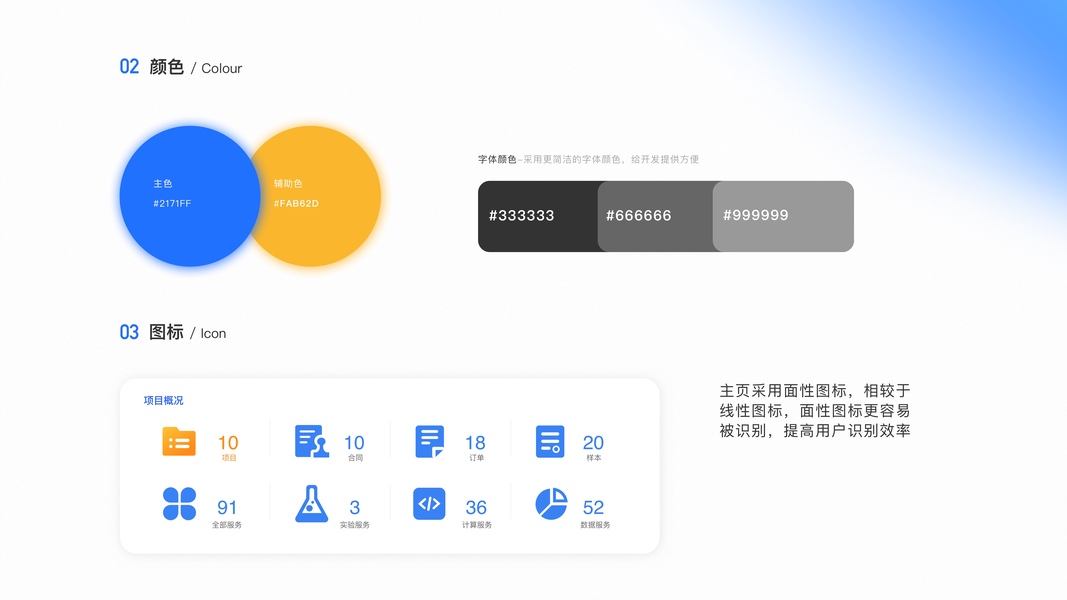Image resolution: width=1067 pixels, height=600 pixels.
Task: Click the 主色 label in blue circle
Action: tap(163, 184)
